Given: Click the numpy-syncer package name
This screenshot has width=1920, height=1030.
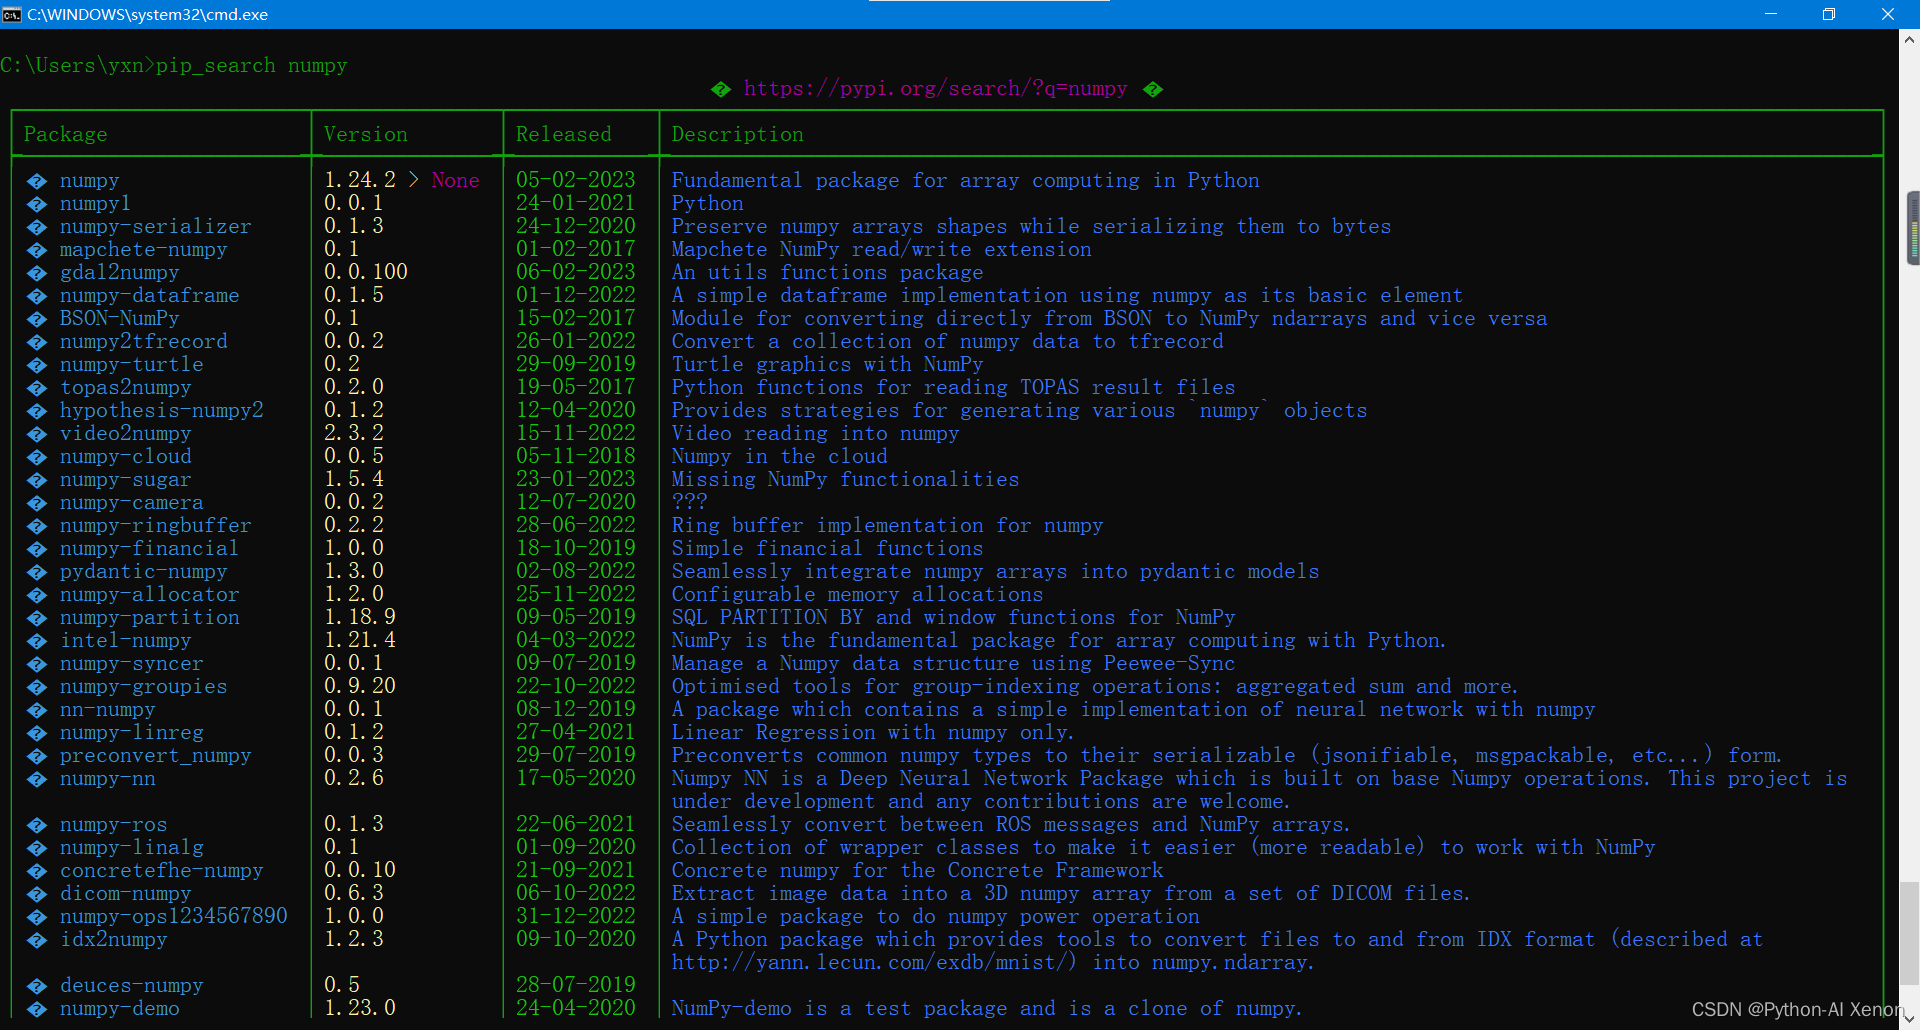Looking at the screenshot, I should click(132, 663).
